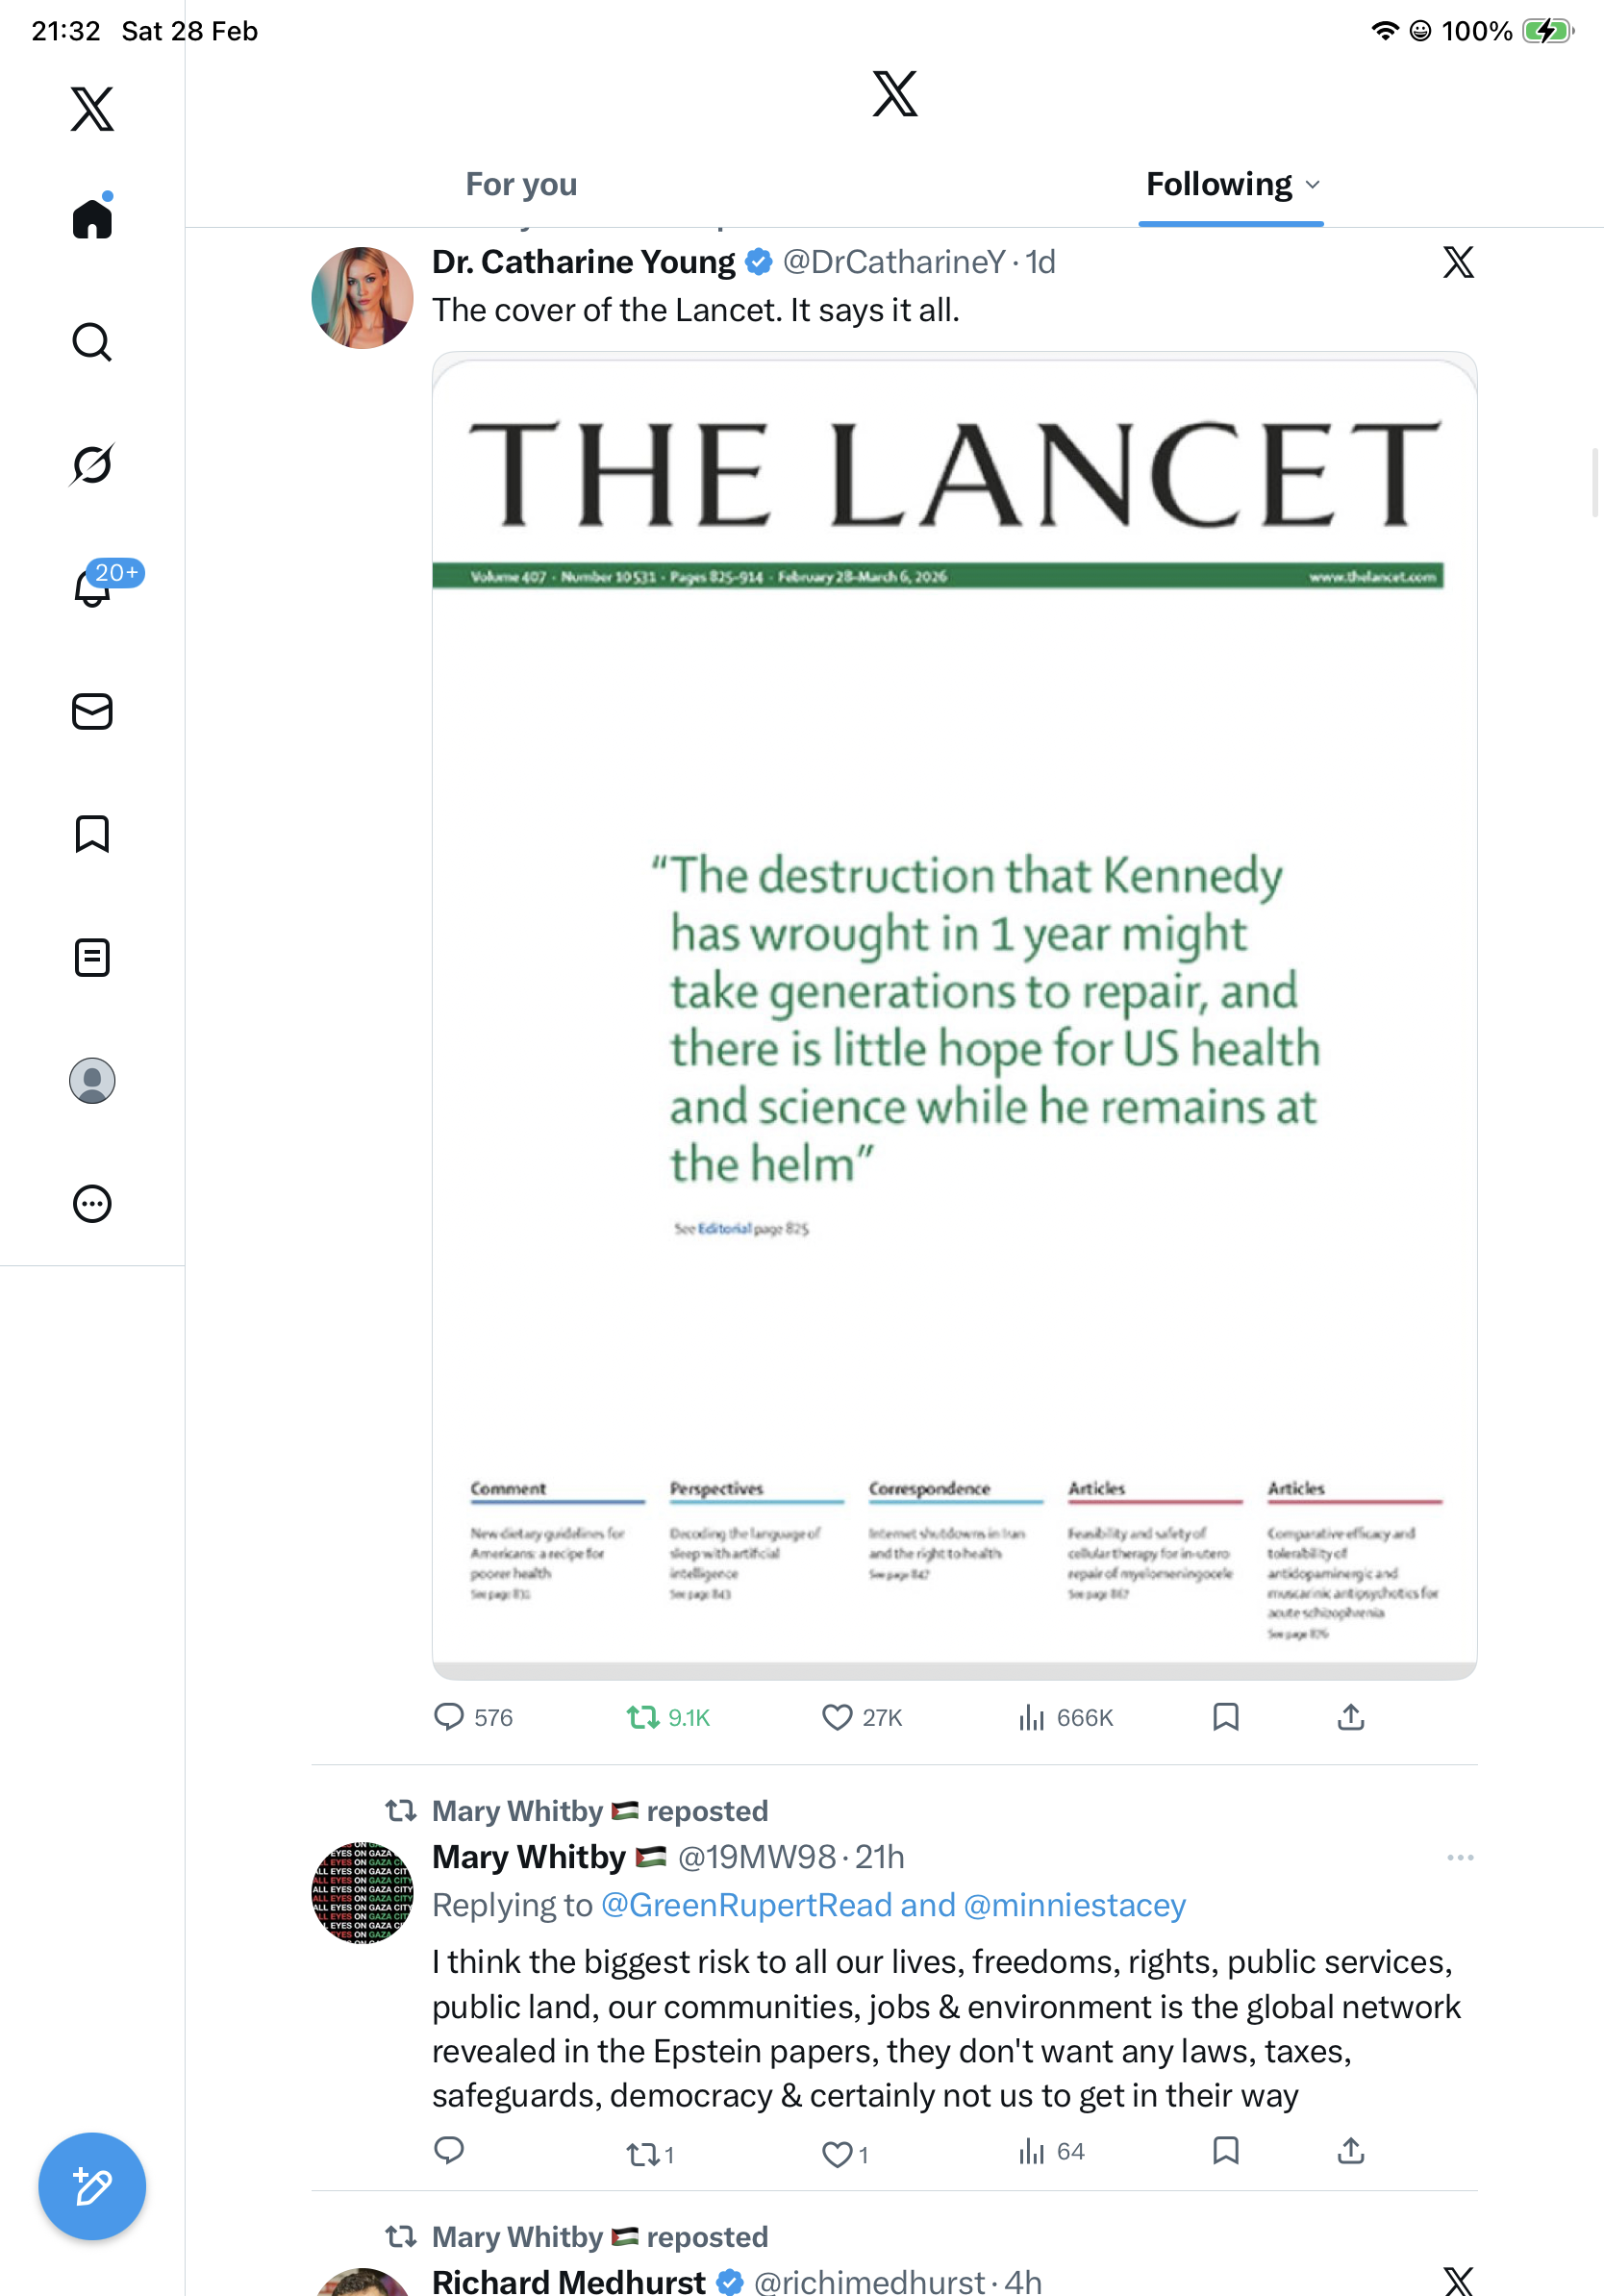Open the Lists icon in sidebar
Screen dimensions: 1604x2296
pyautogui.click(x=92, y=957)
